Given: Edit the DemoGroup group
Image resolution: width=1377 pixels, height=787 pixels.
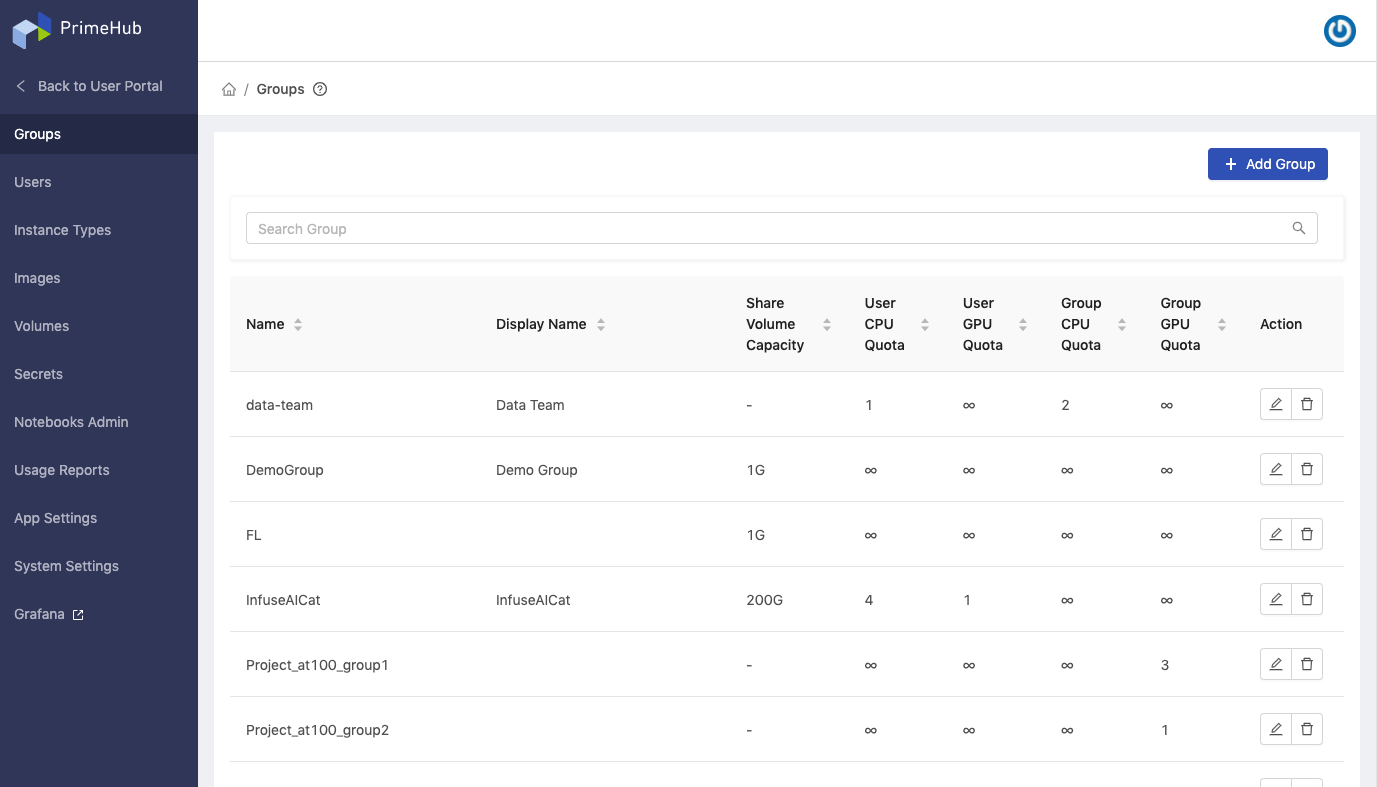Looking at the screenshot, I should (1276, 469).
